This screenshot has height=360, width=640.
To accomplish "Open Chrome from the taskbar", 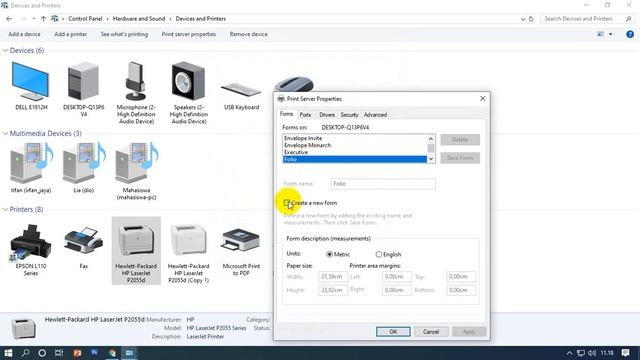I will [112, 353].
